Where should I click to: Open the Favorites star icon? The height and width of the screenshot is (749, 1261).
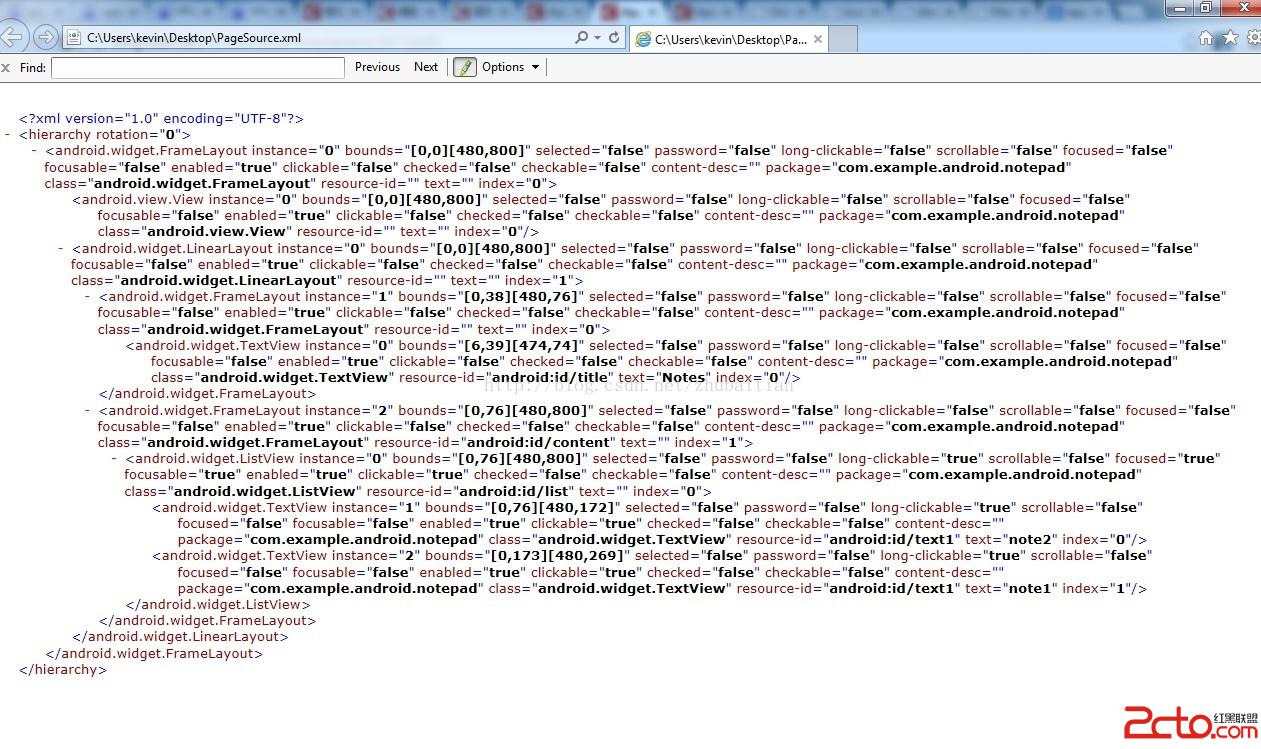pyautogui.click(x=1229, y=38)
